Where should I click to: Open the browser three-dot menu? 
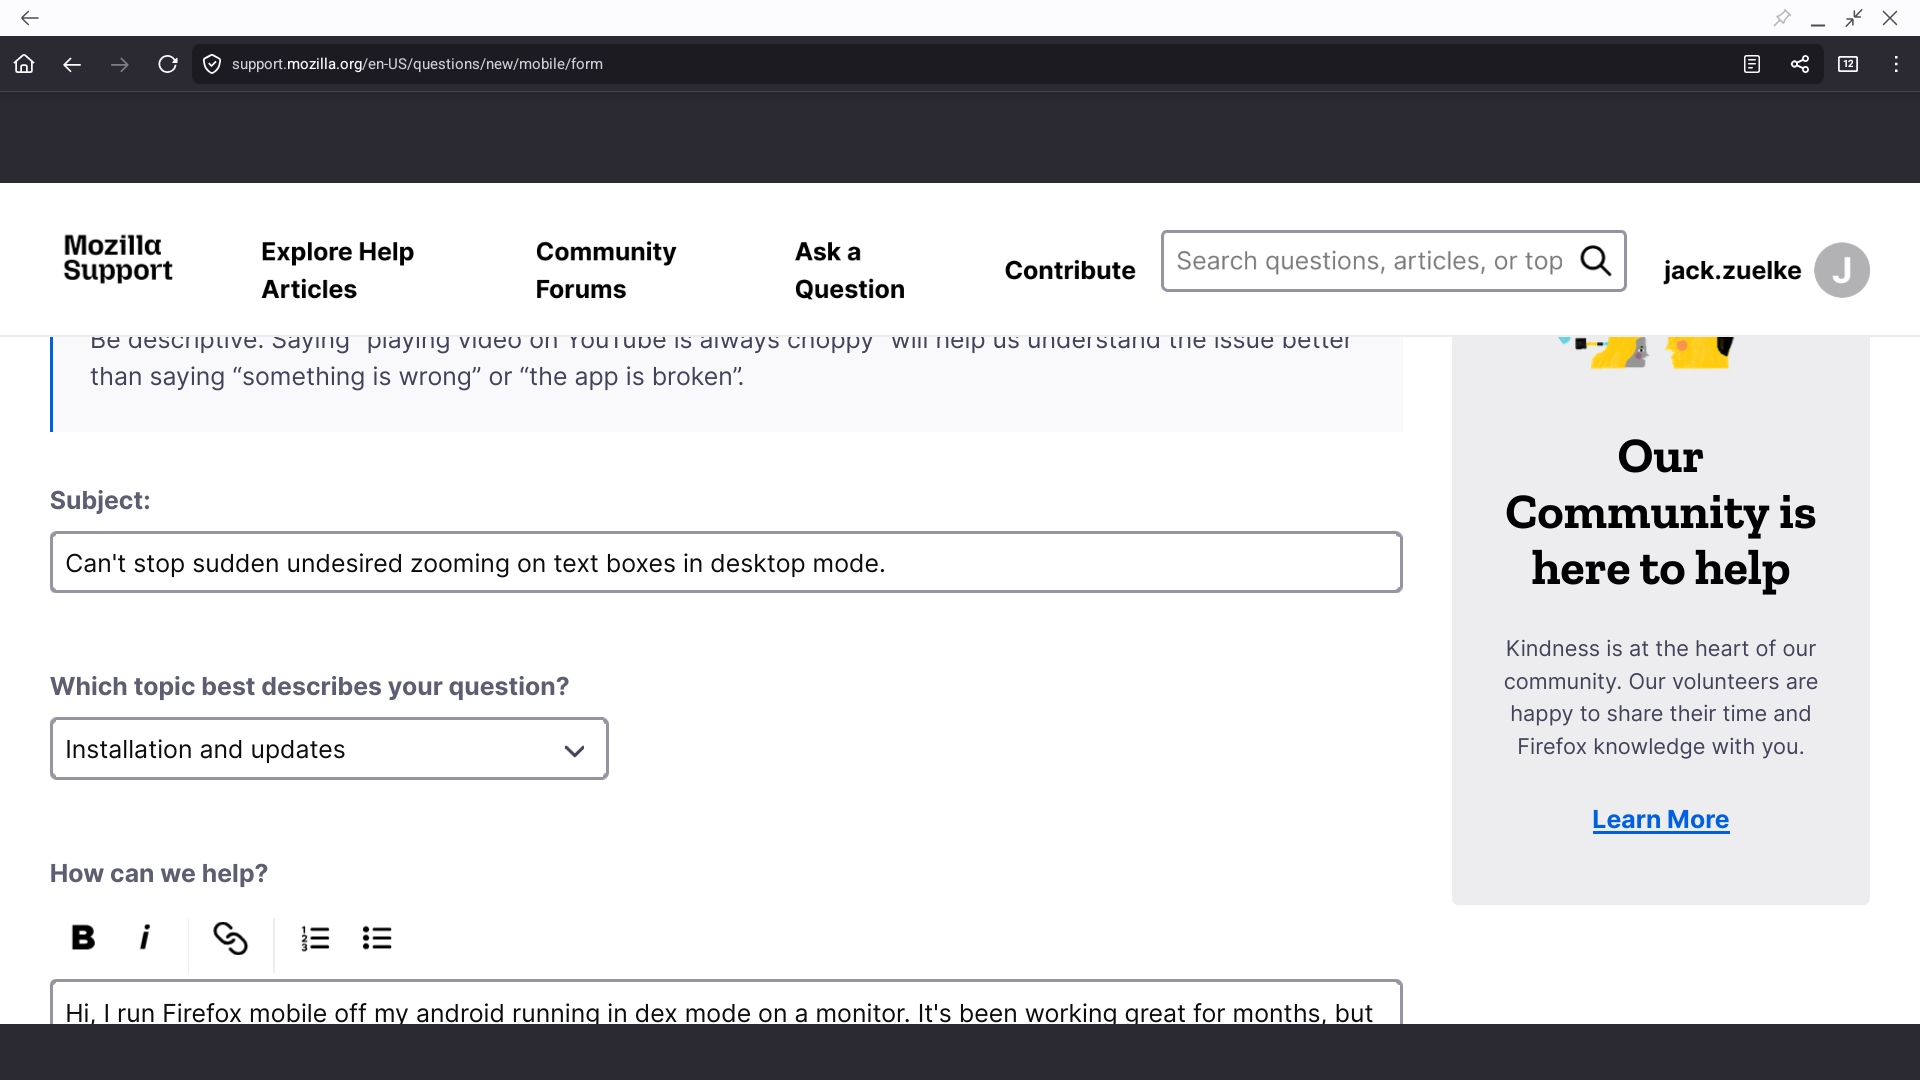pos(1896,64)
